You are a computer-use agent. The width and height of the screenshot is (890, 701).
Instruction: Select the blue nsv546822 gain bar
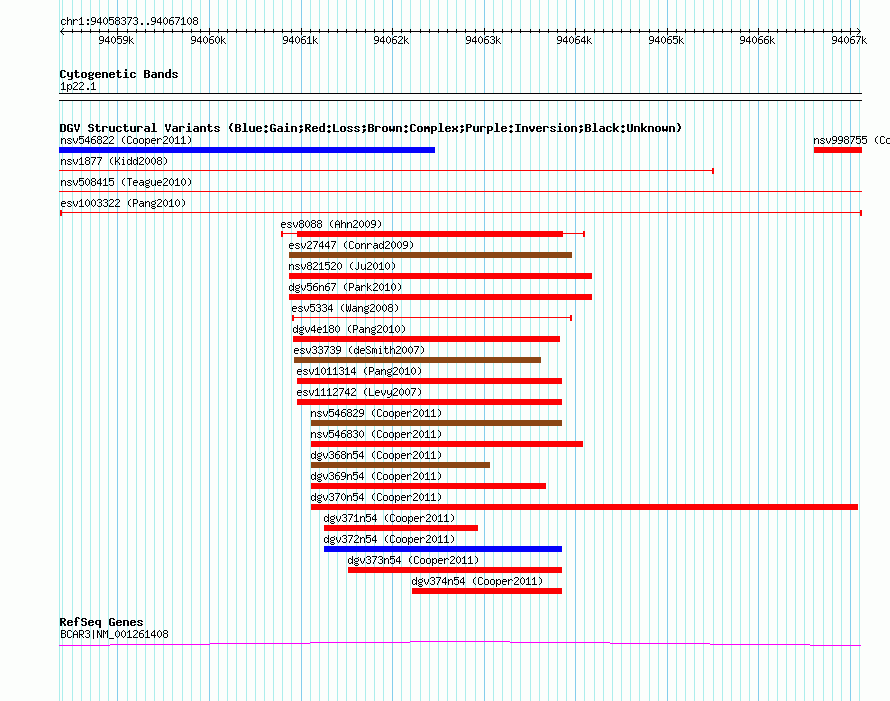point(247,150)
